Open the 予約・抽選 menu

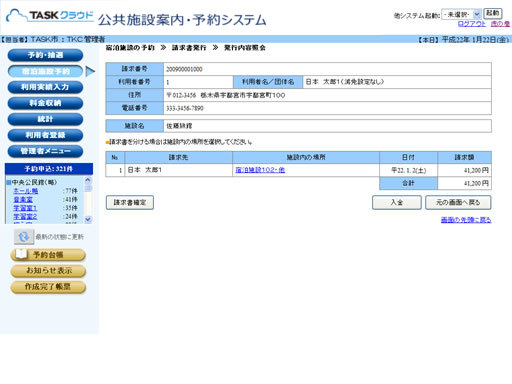coord(45,55)
